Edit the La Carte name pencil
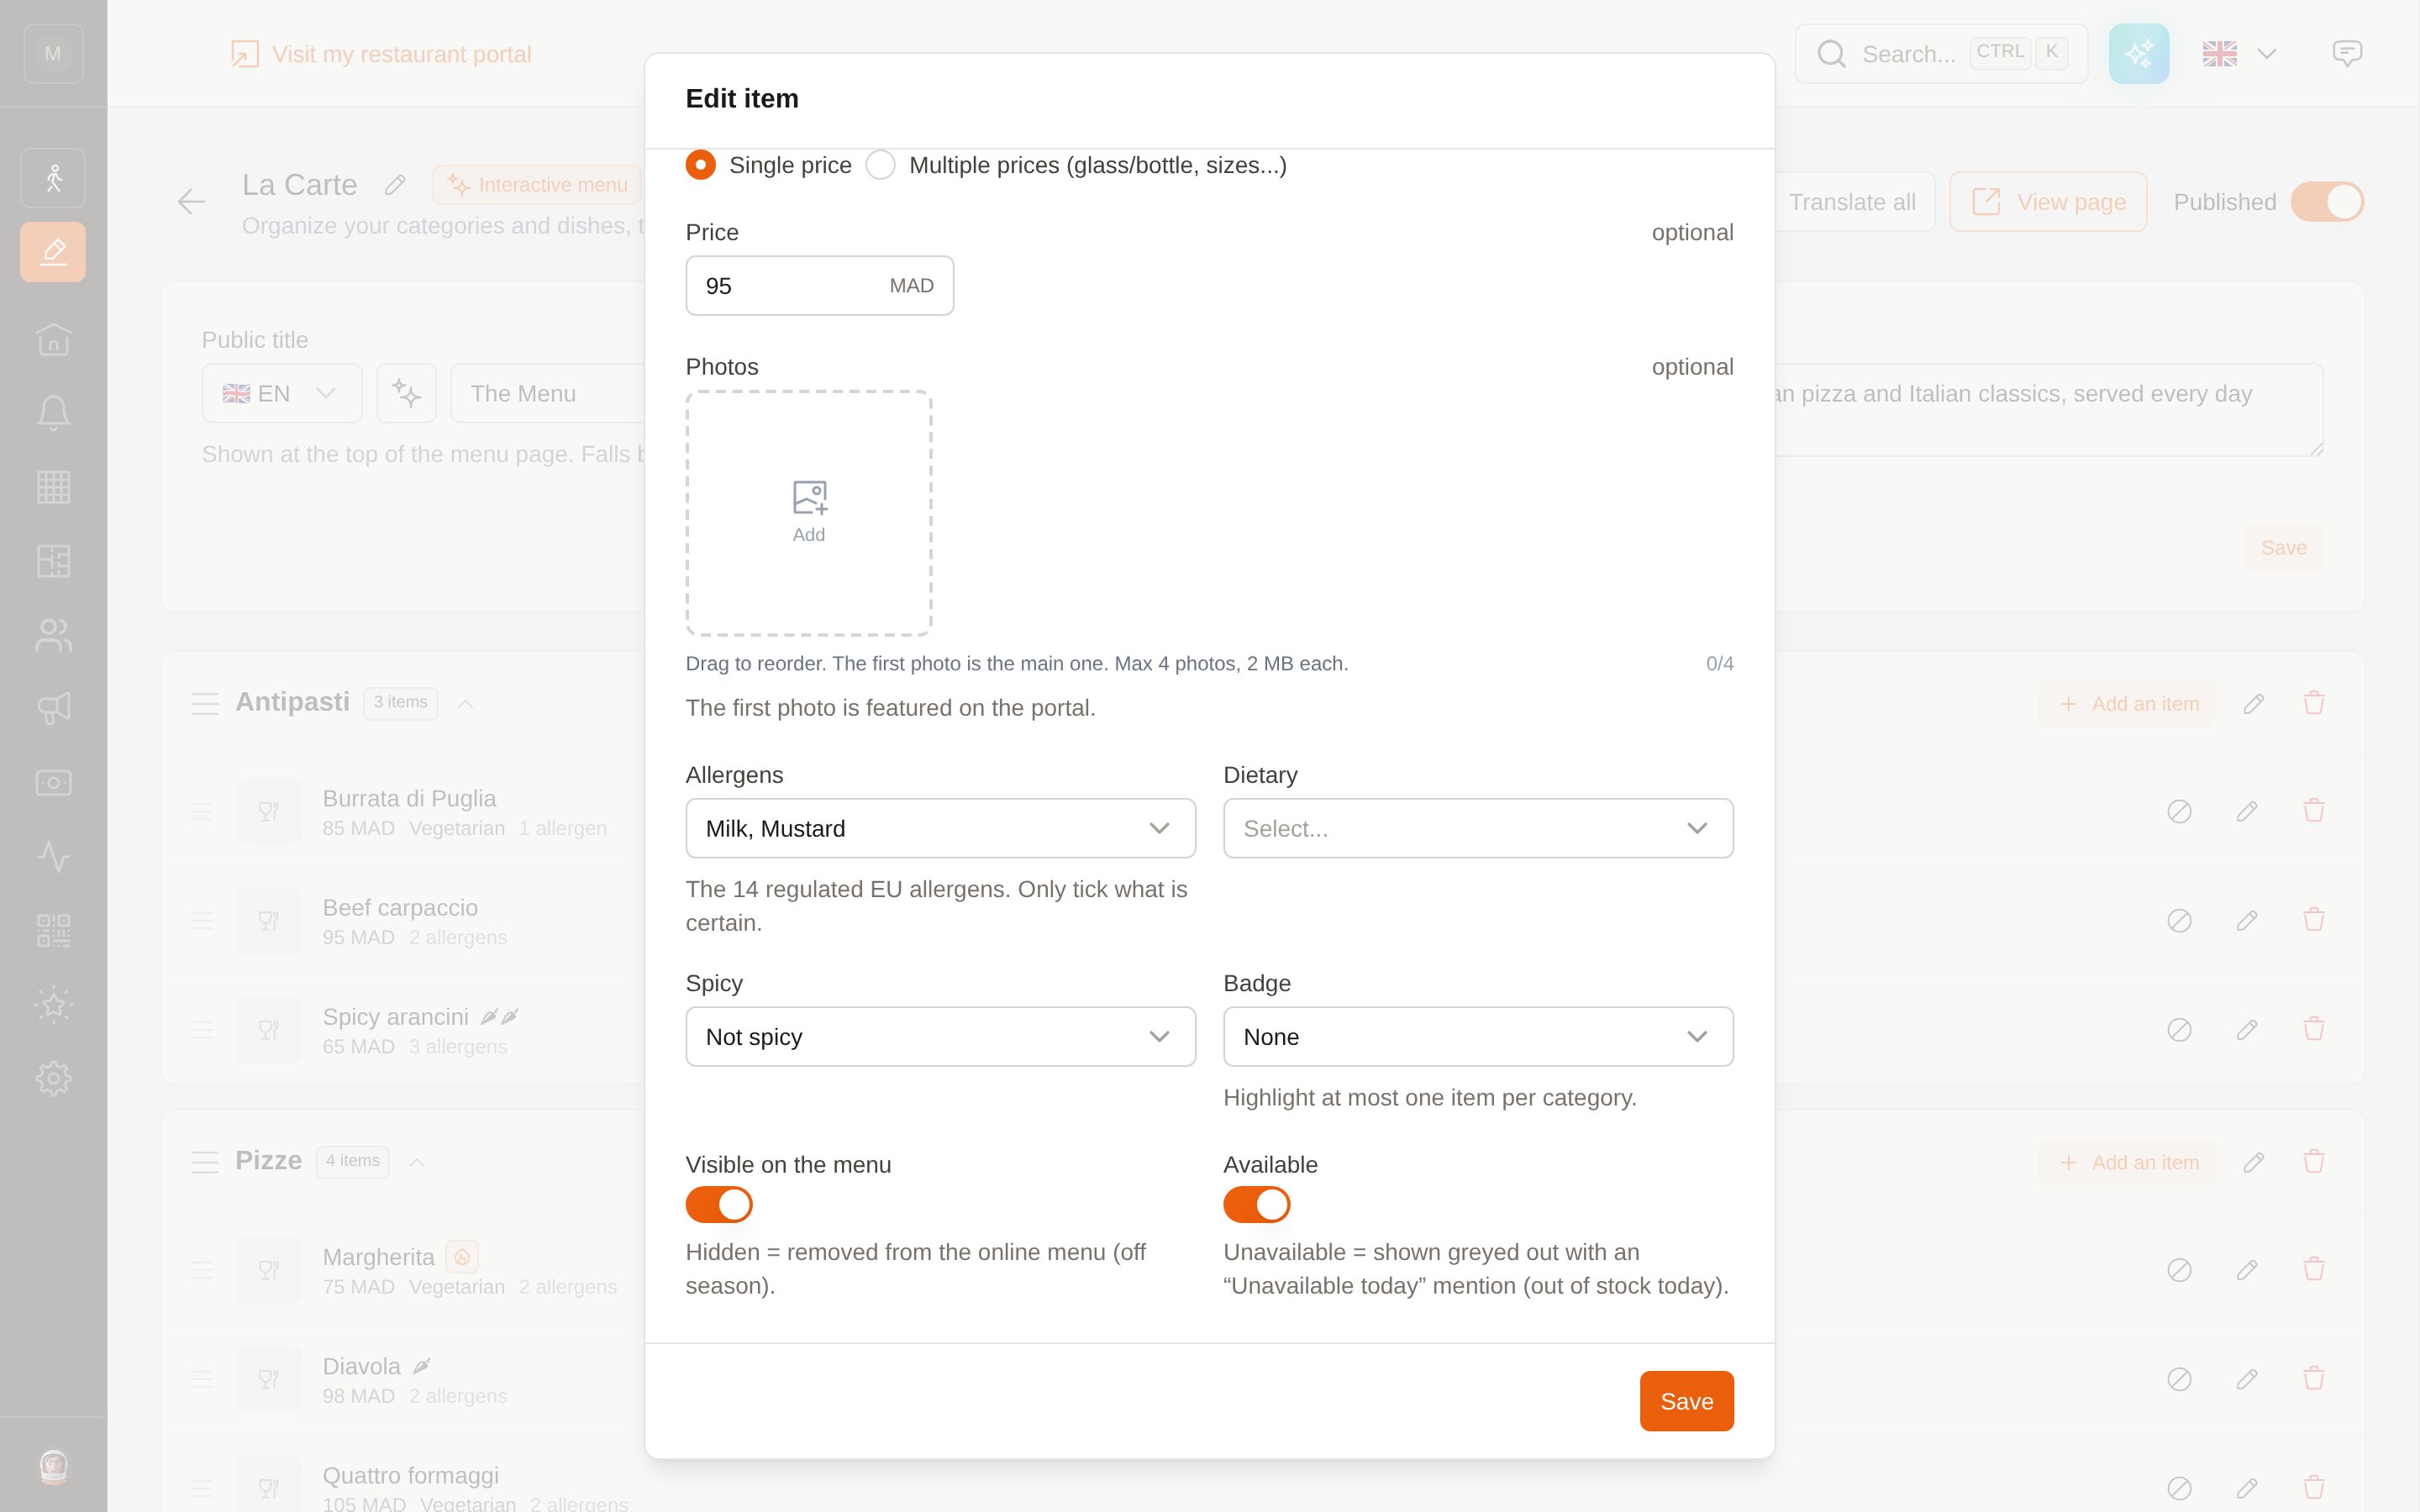 tap(395, 185)
